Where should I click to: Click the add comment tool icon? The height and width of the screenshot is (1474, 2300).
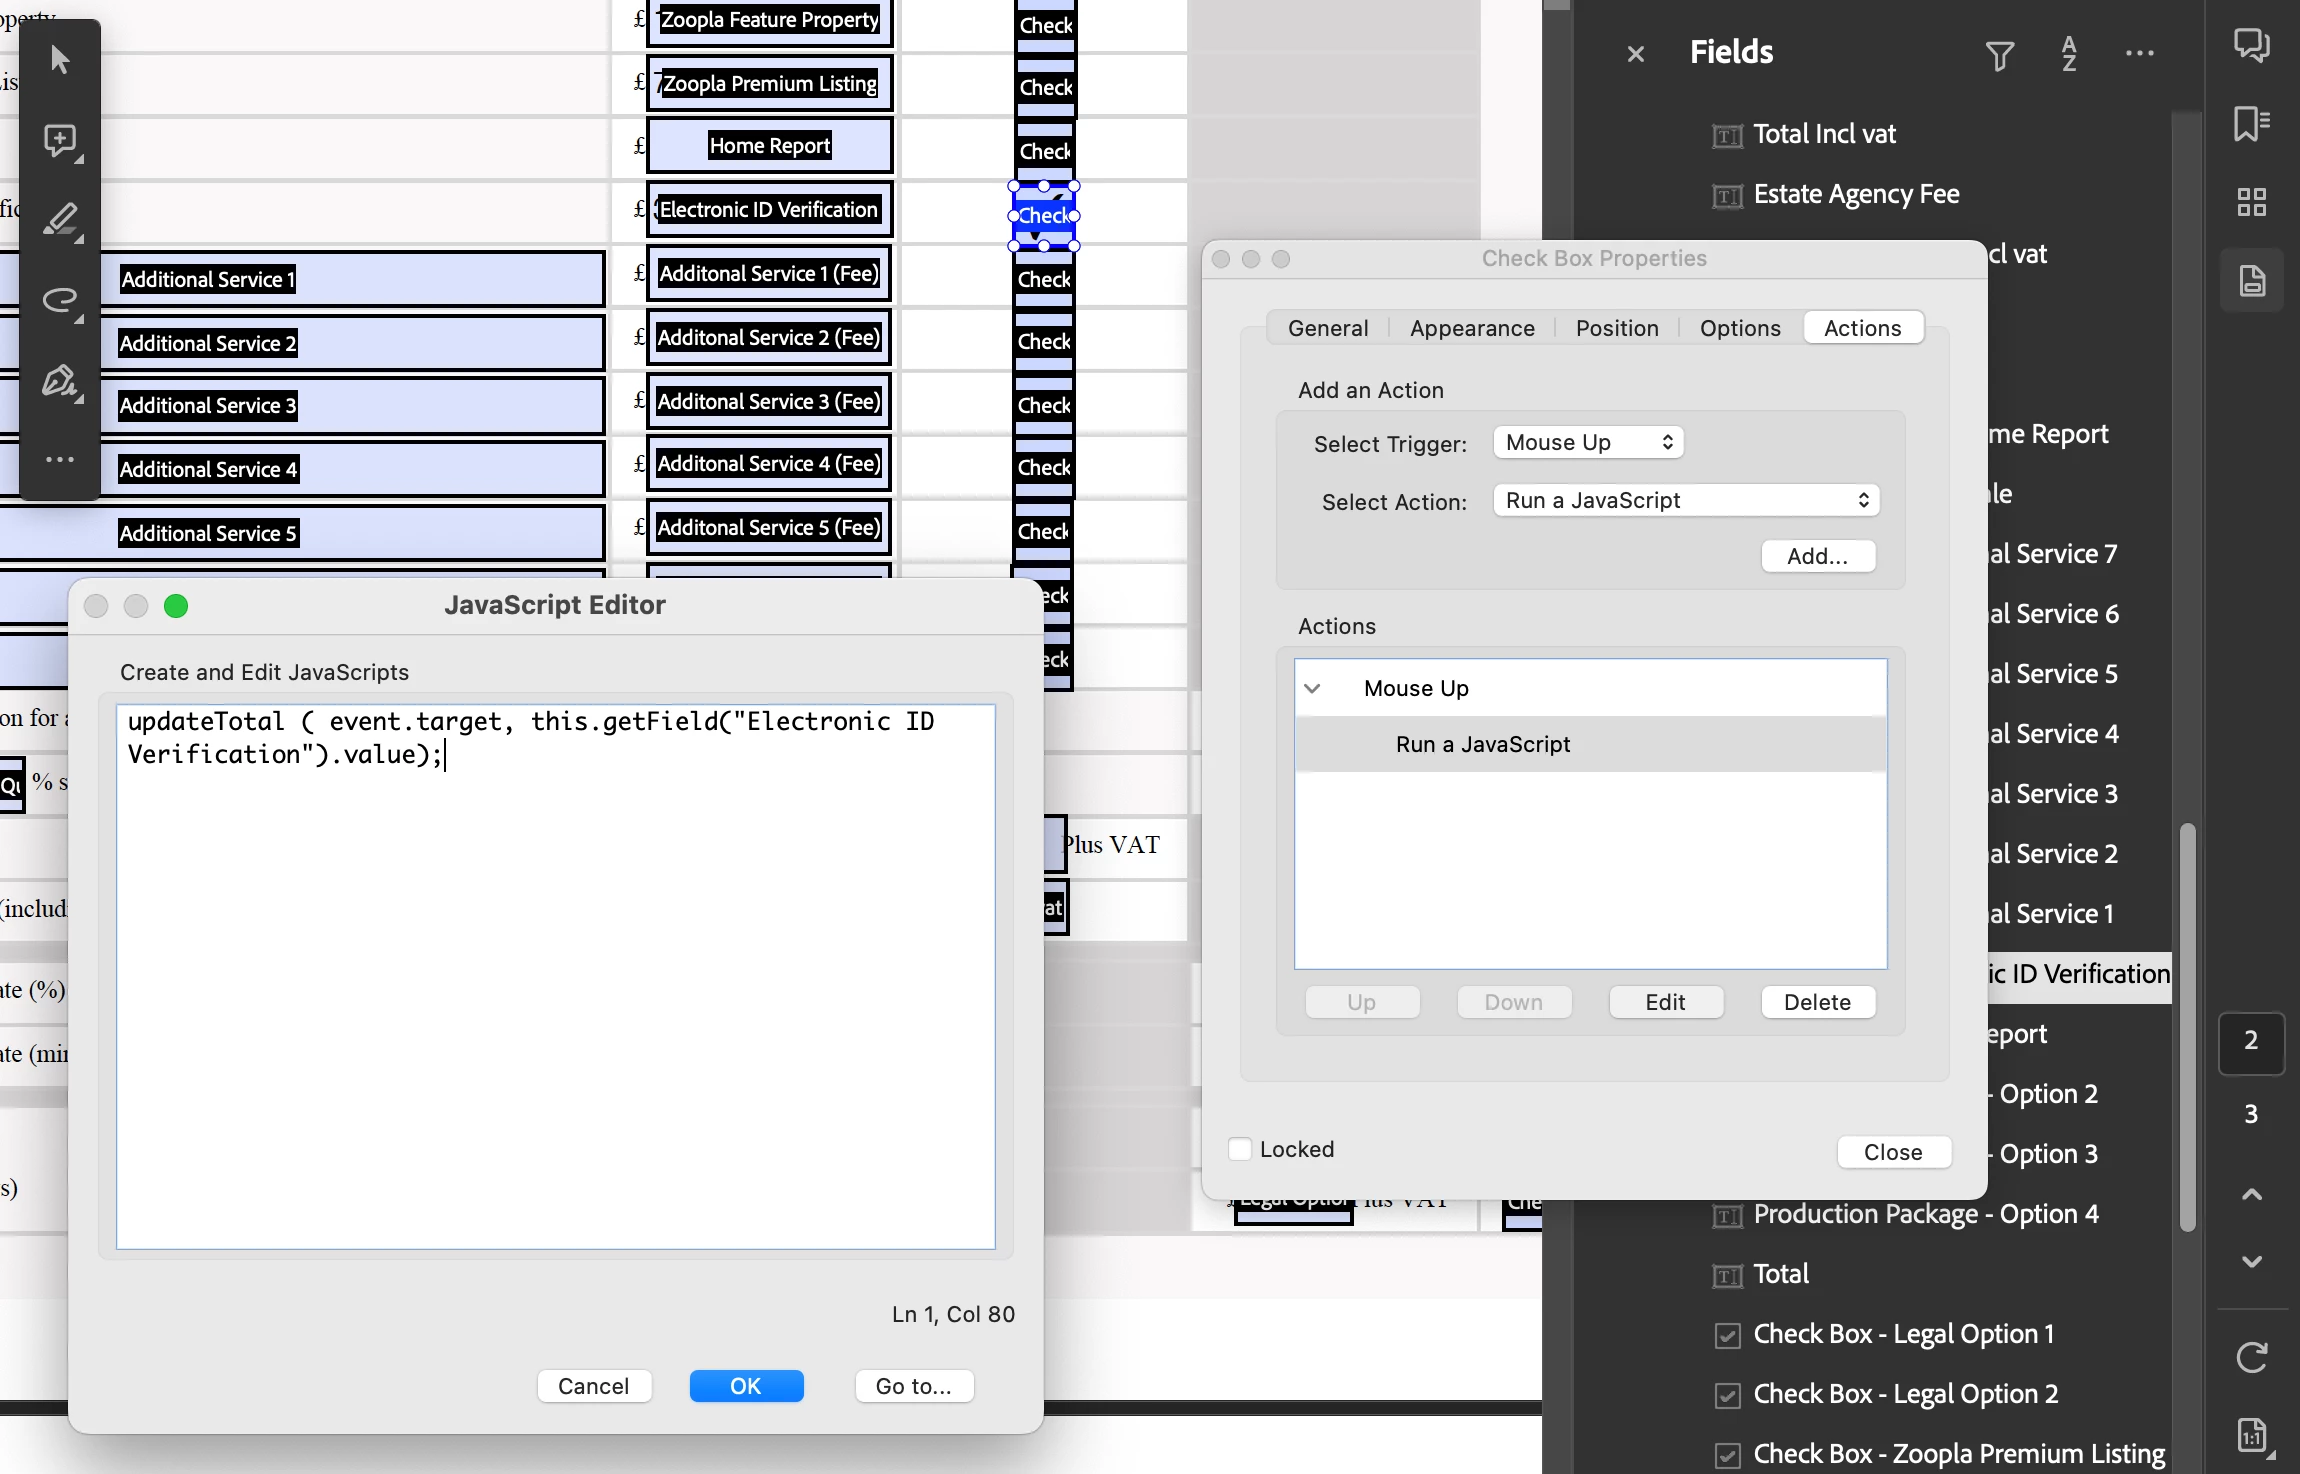60,141
